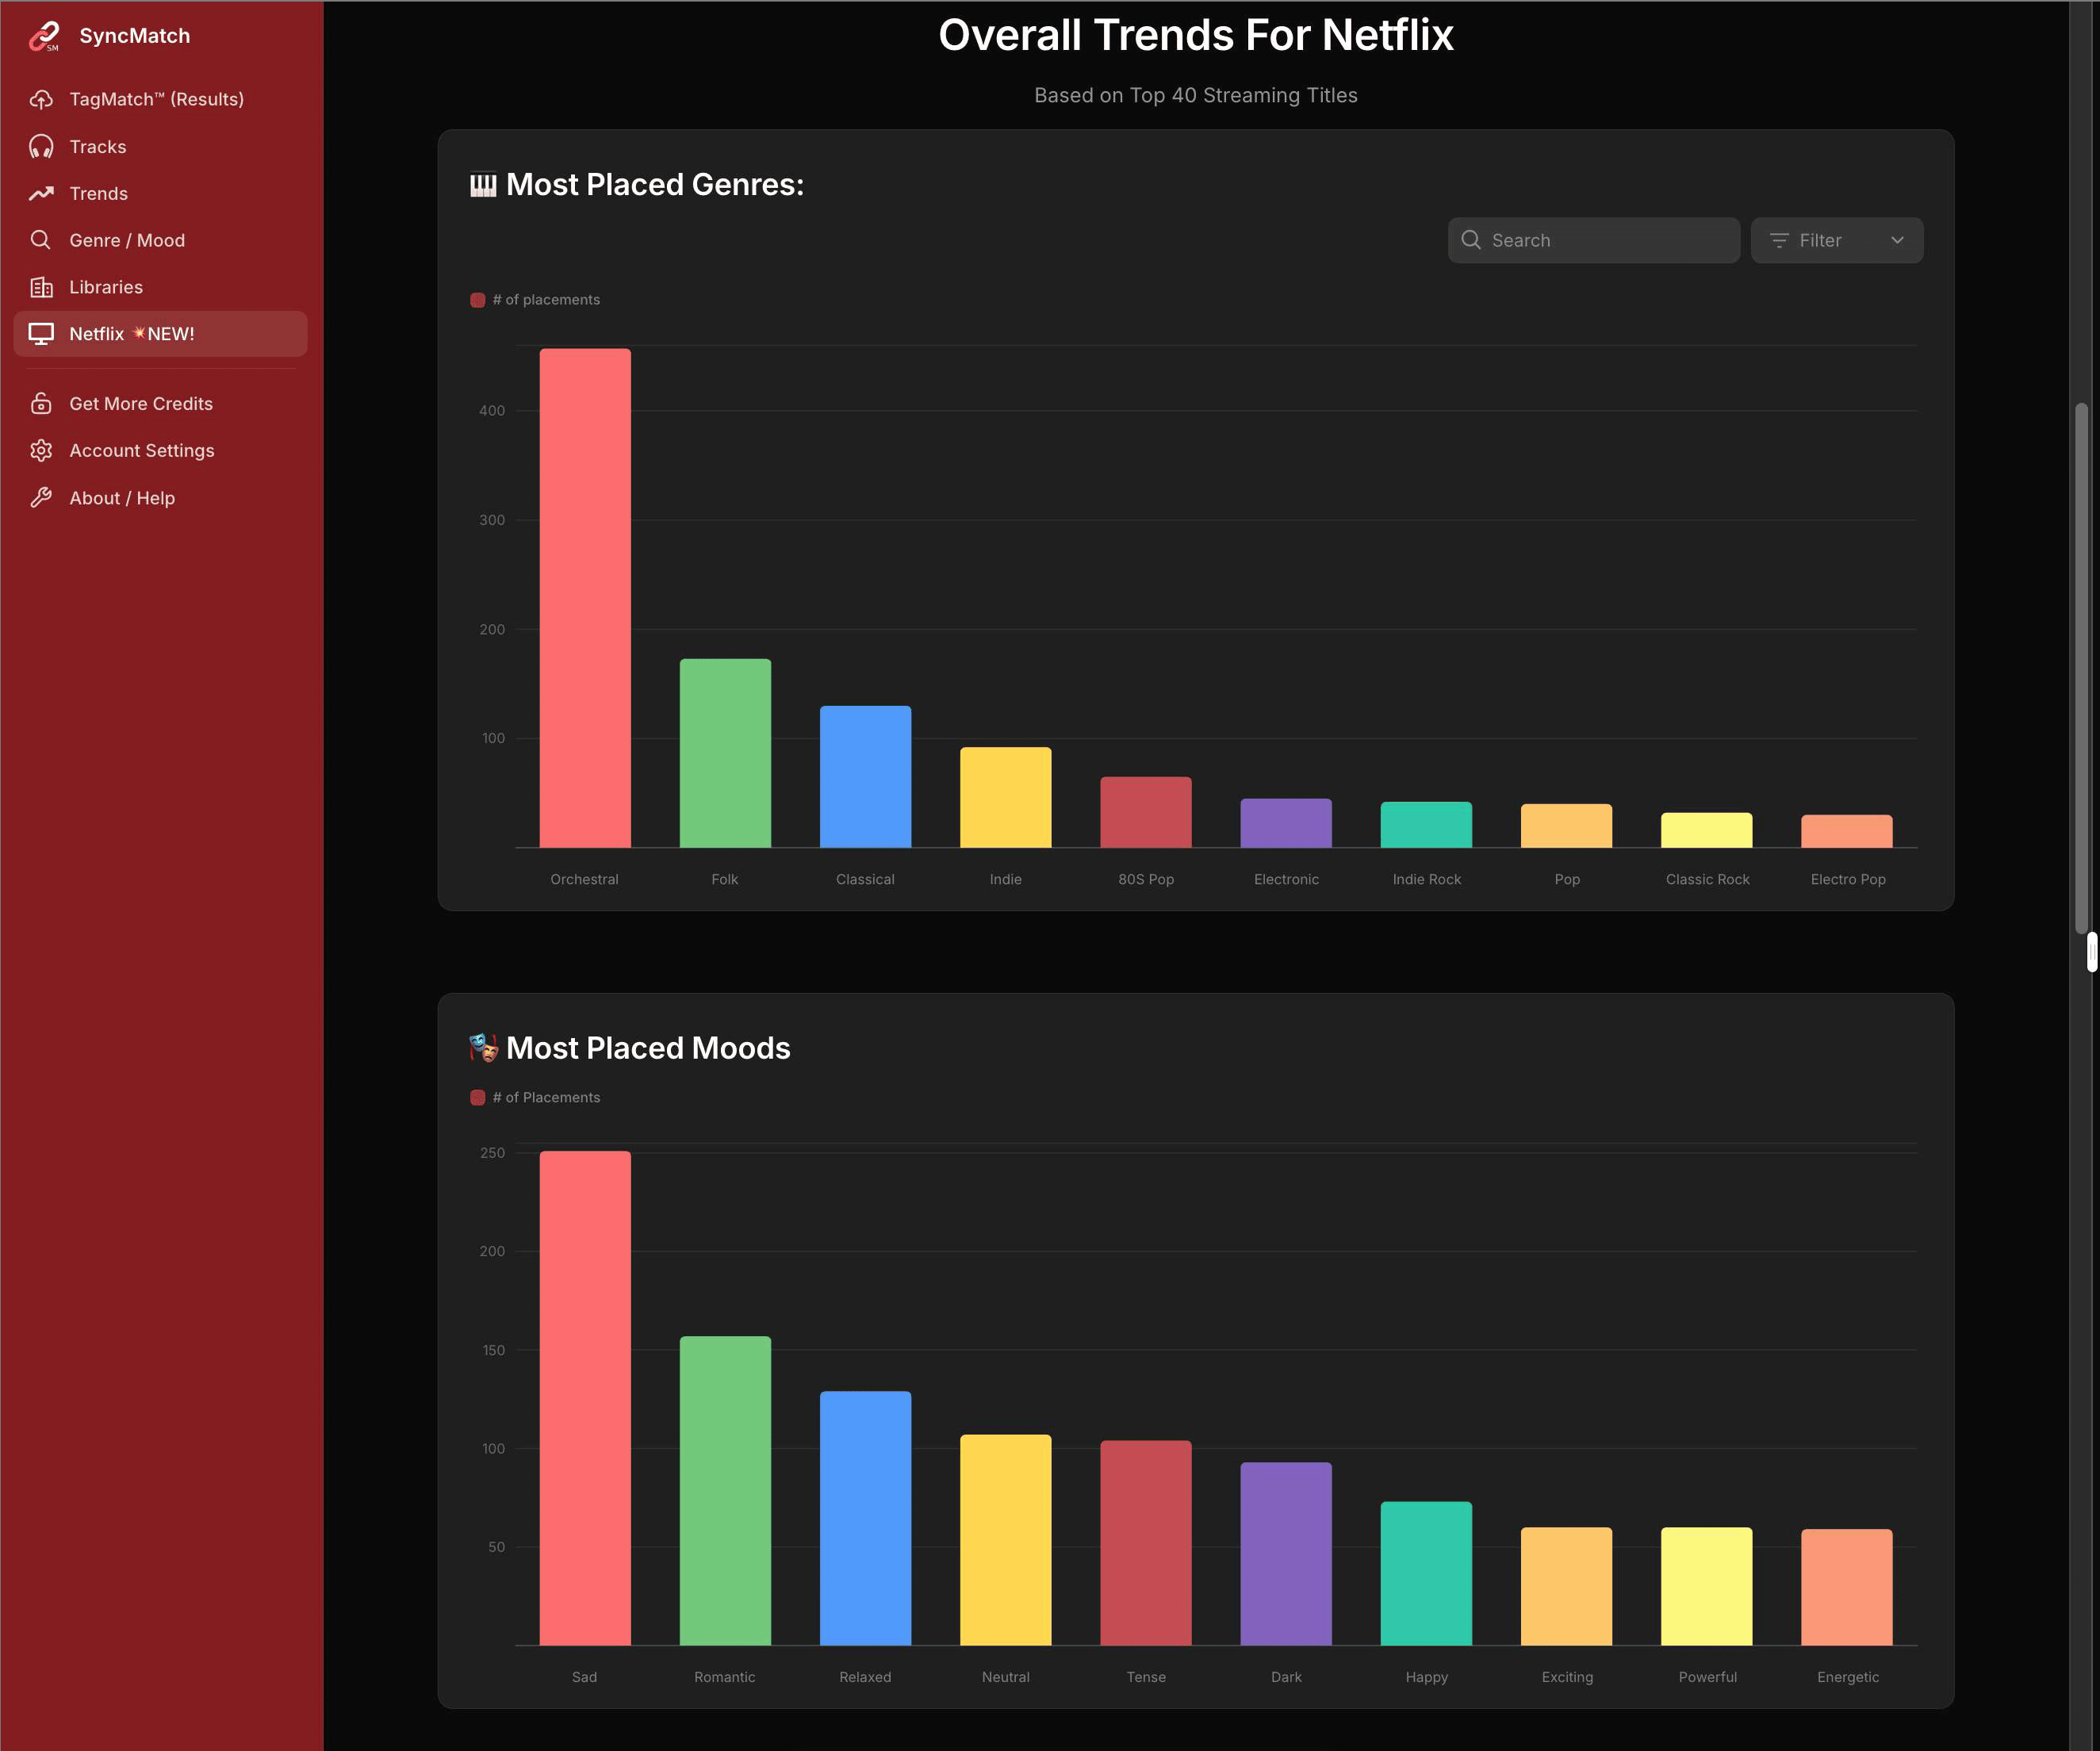Open TagMatch (Results) page

160,99
